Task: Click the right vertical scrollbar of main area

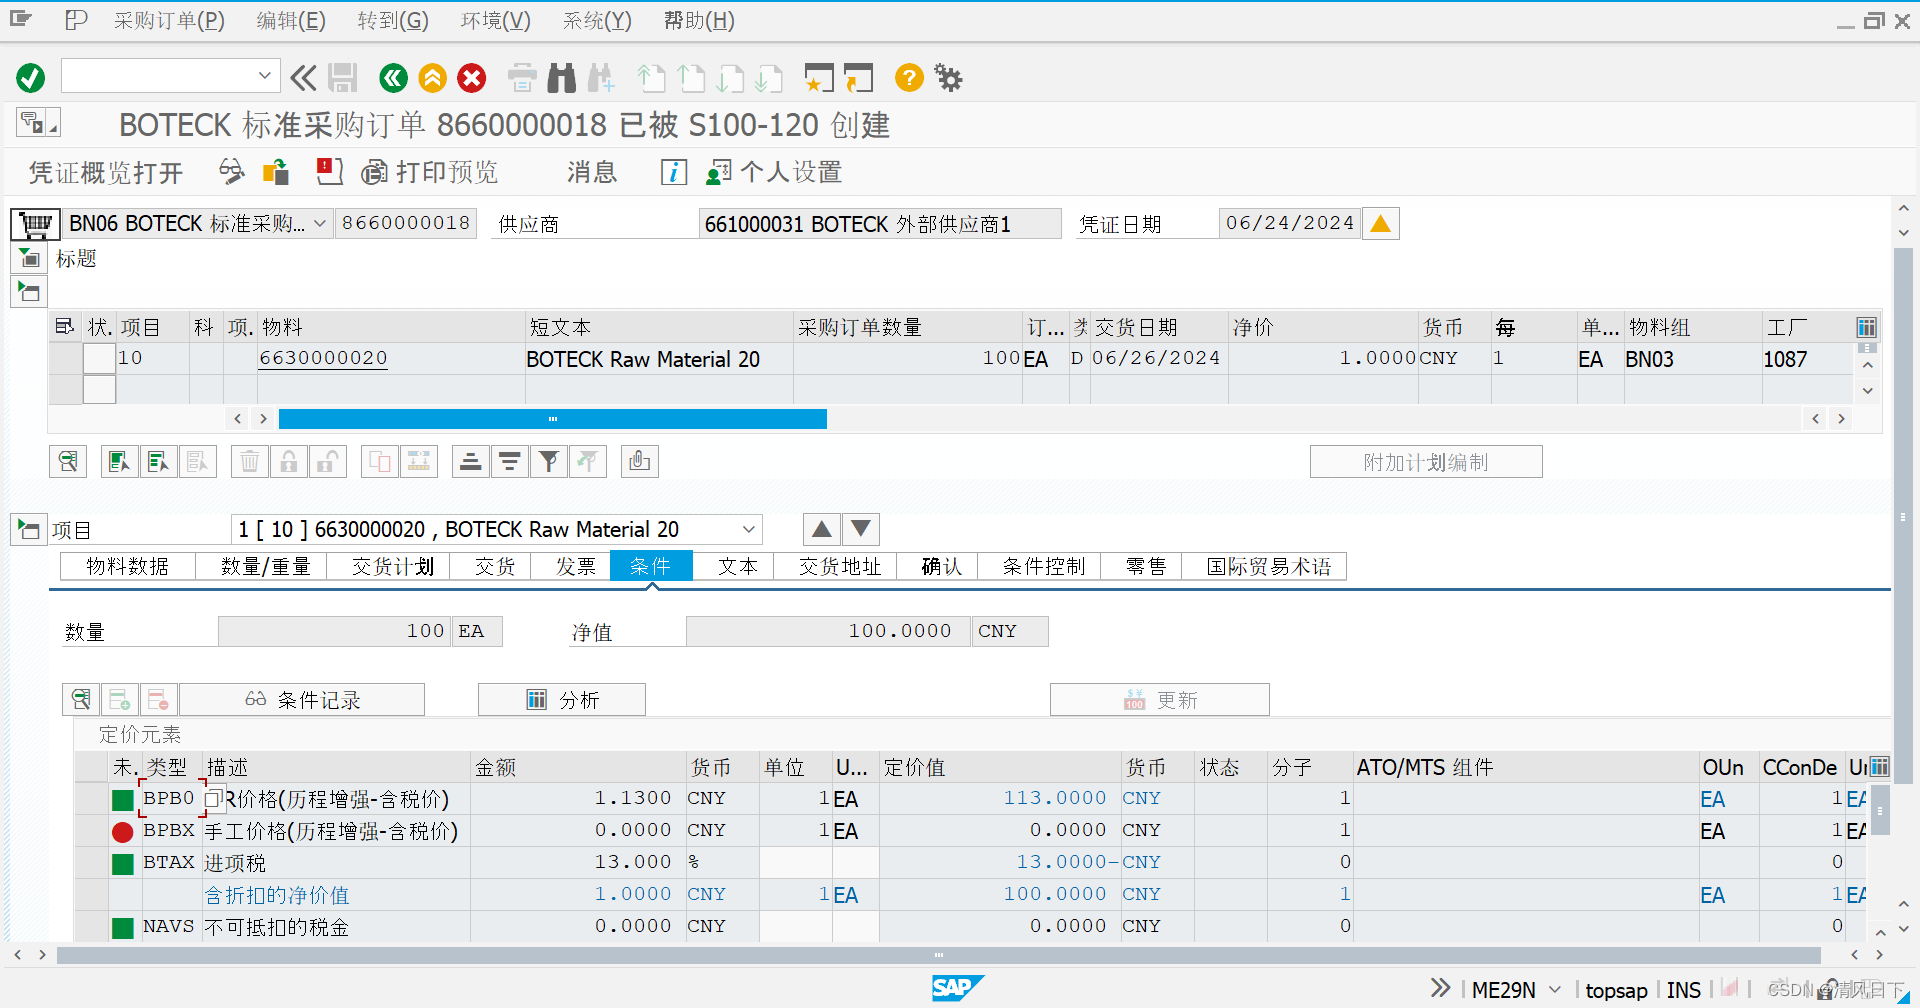Action: [1903, 515]
